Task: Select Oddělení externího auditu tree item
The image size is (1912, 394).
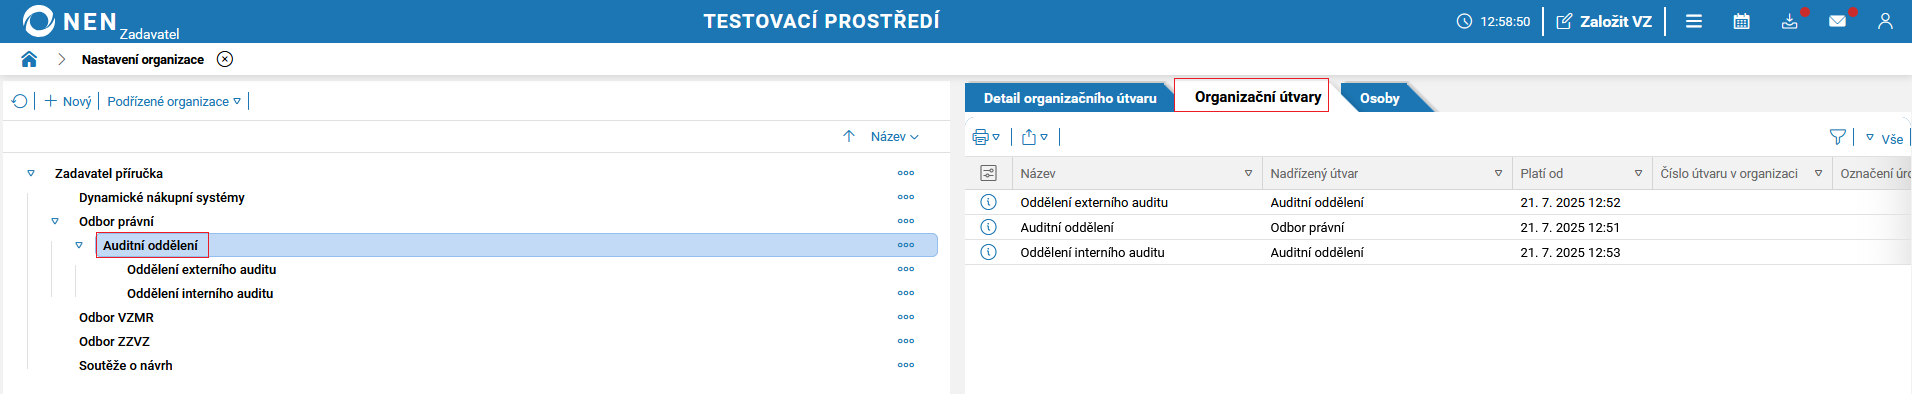Action: pos(202,269)
